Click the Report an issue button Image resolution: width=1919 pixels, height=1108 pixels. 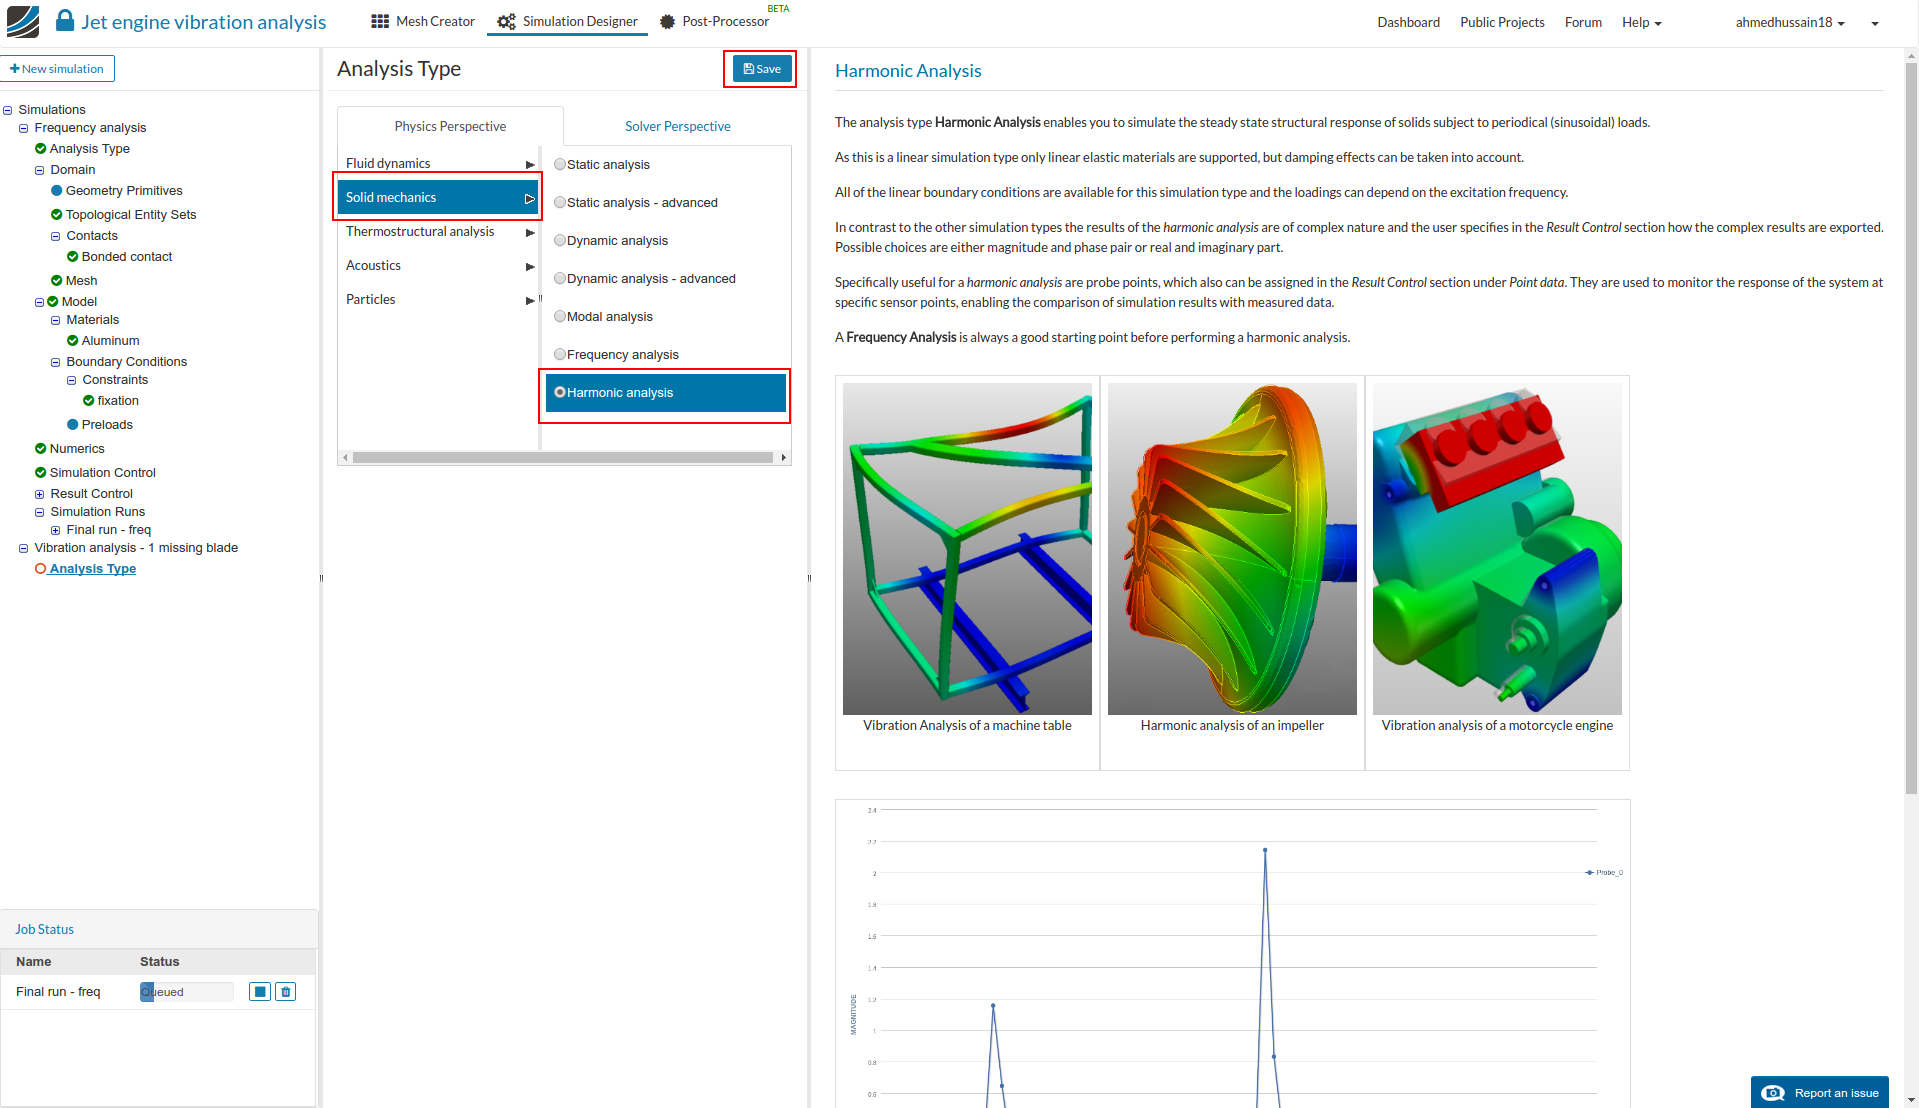1820,1092
